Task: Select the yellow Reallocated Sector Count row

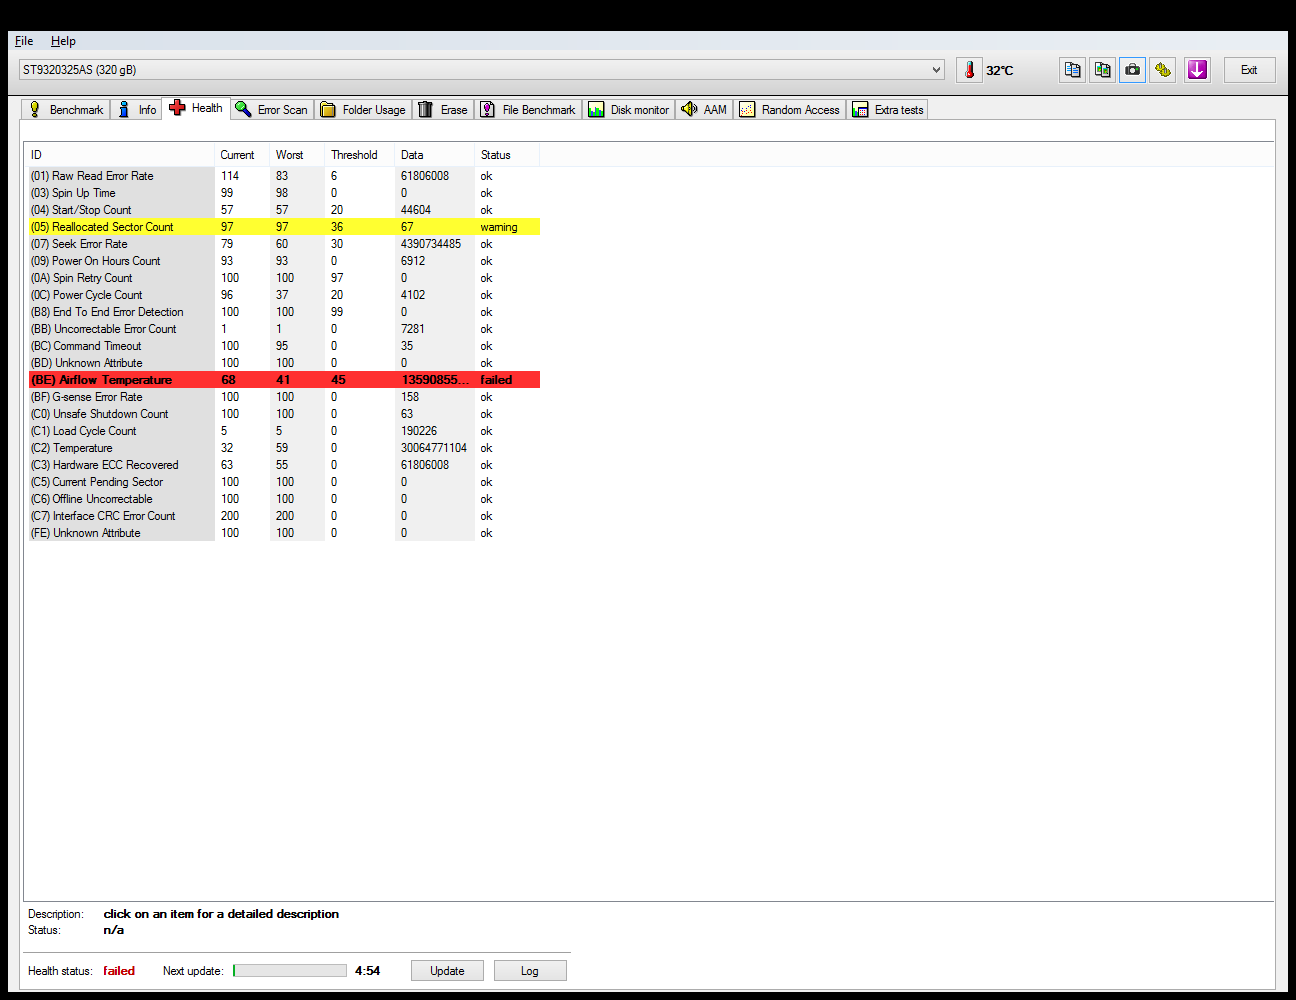Action: pyautogui.click(x=282, y=227)
